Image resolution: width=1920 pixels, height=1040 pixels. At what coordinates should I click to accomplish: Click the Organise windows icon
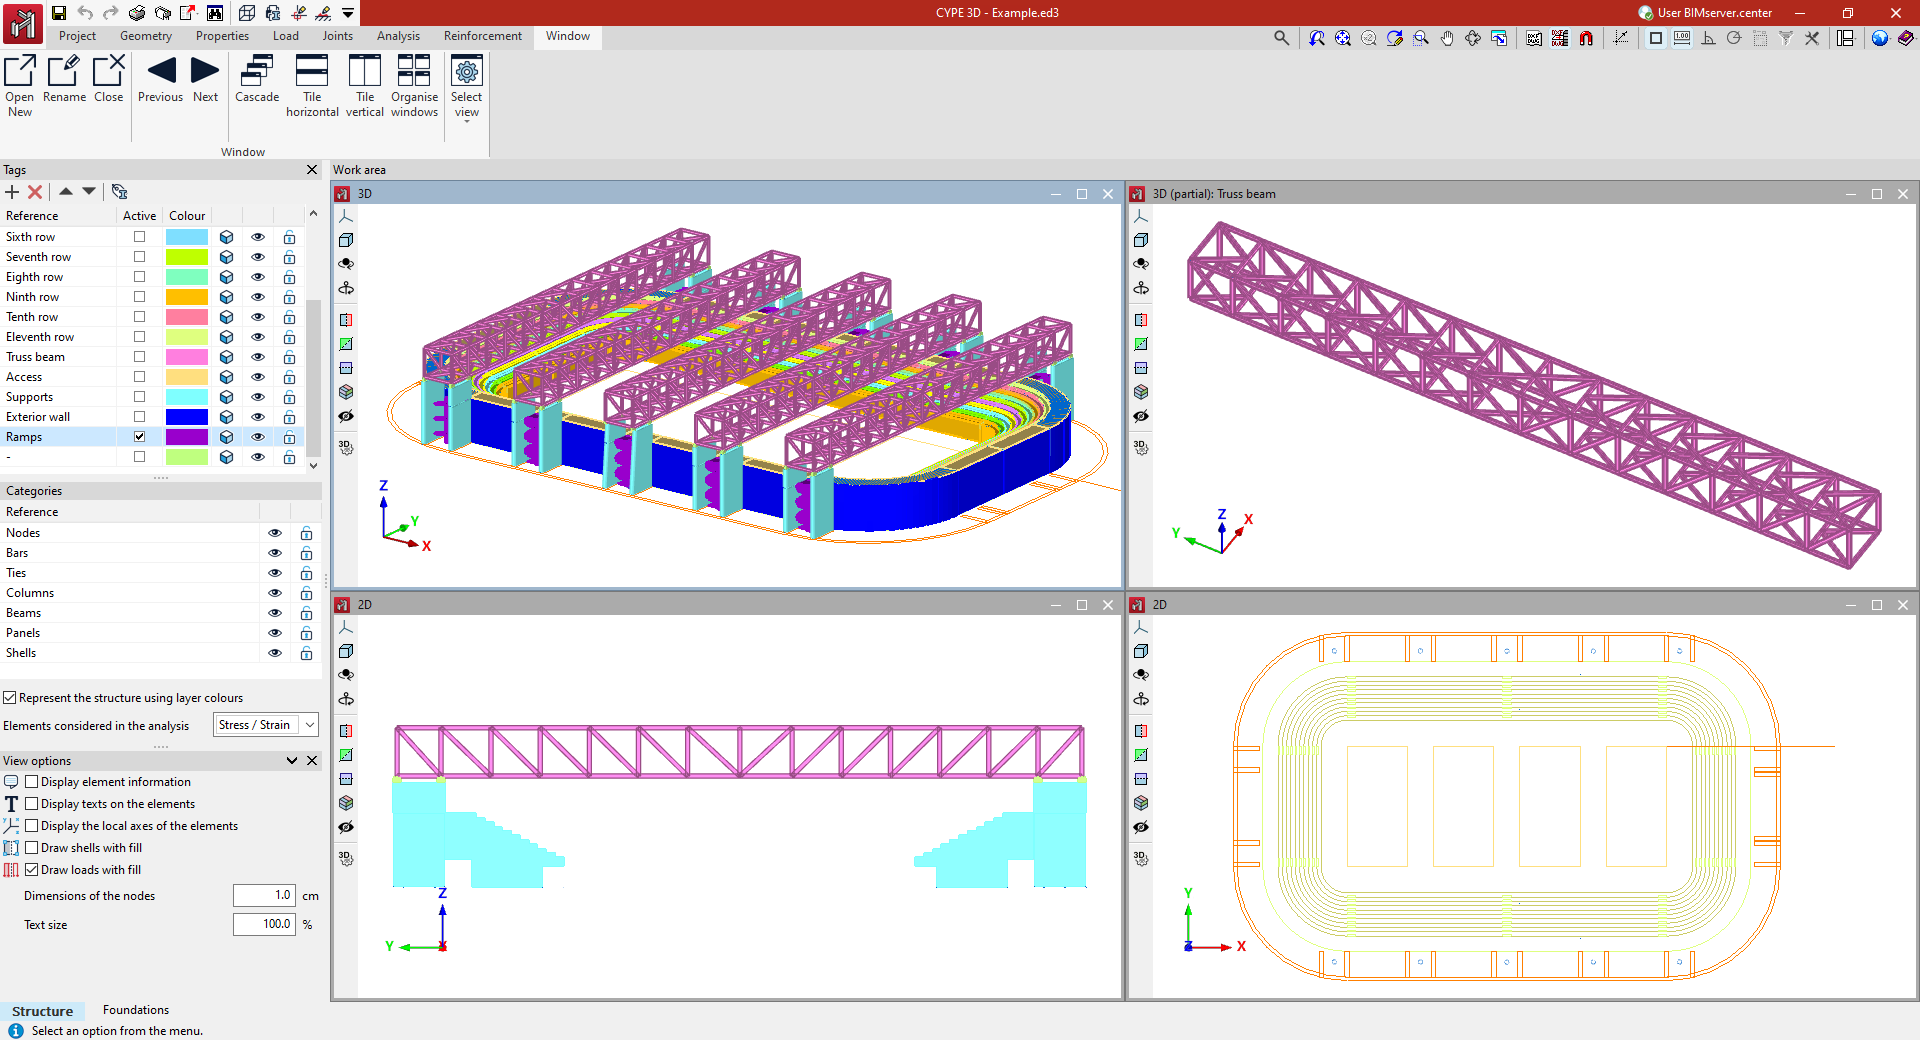(414, 72)
